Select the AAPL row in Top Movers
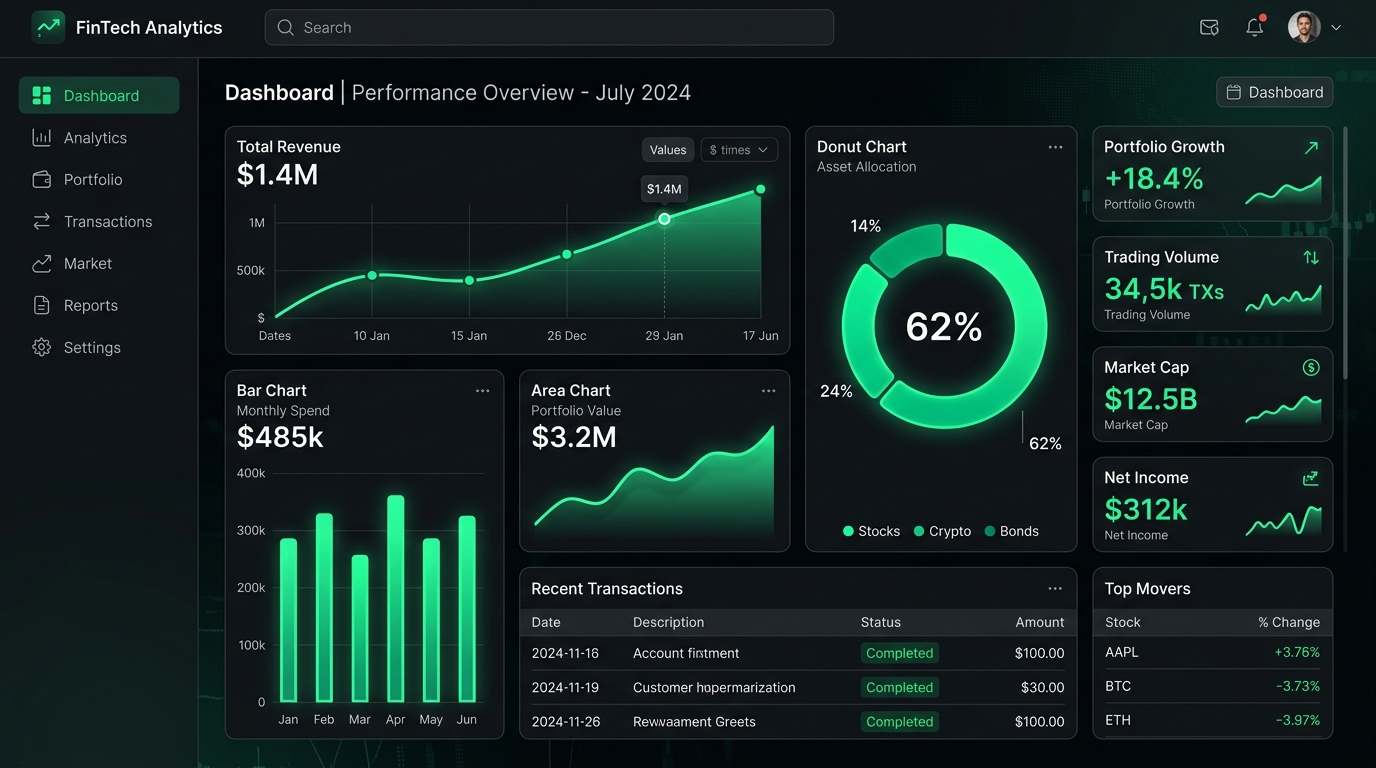Image resolution: width=1376 pixels, height=768 pixels. tap(1212, 652)
